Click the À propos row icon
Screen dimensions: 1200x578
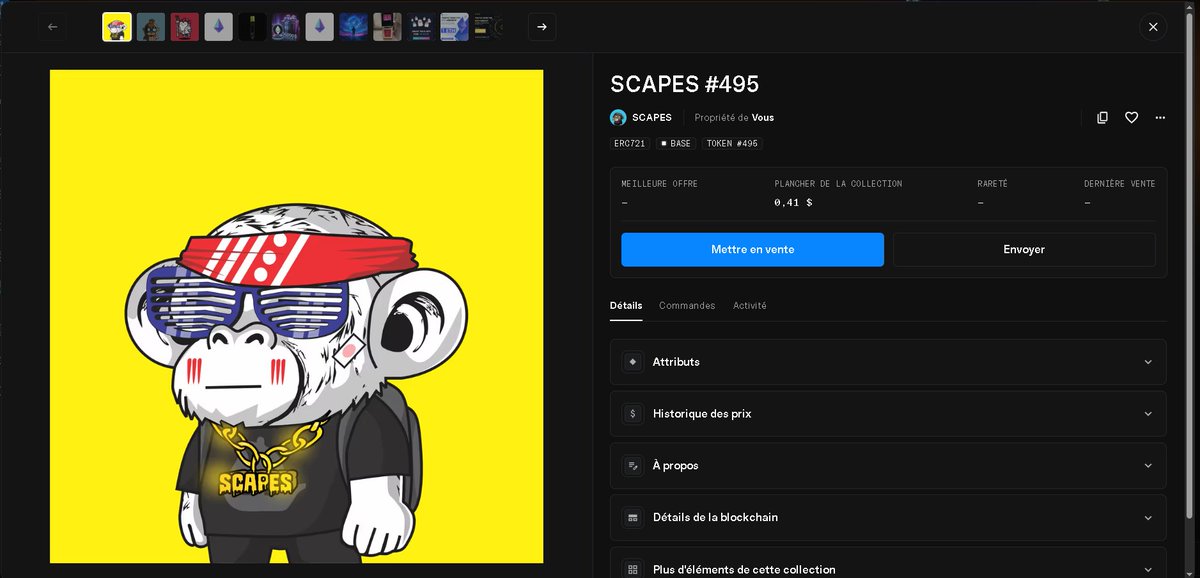632,466
